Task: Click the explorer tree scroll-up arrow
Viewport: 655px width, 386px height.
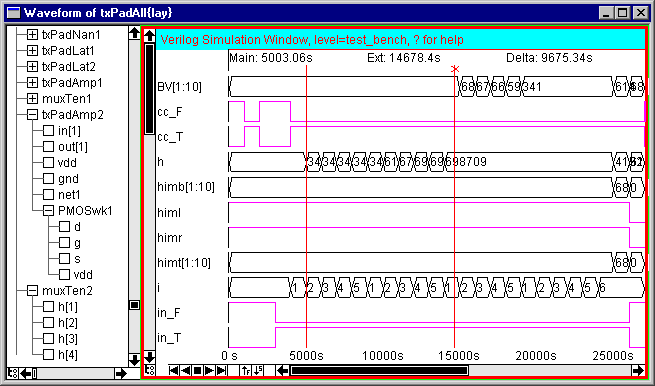Action: [x=134, y=33]
